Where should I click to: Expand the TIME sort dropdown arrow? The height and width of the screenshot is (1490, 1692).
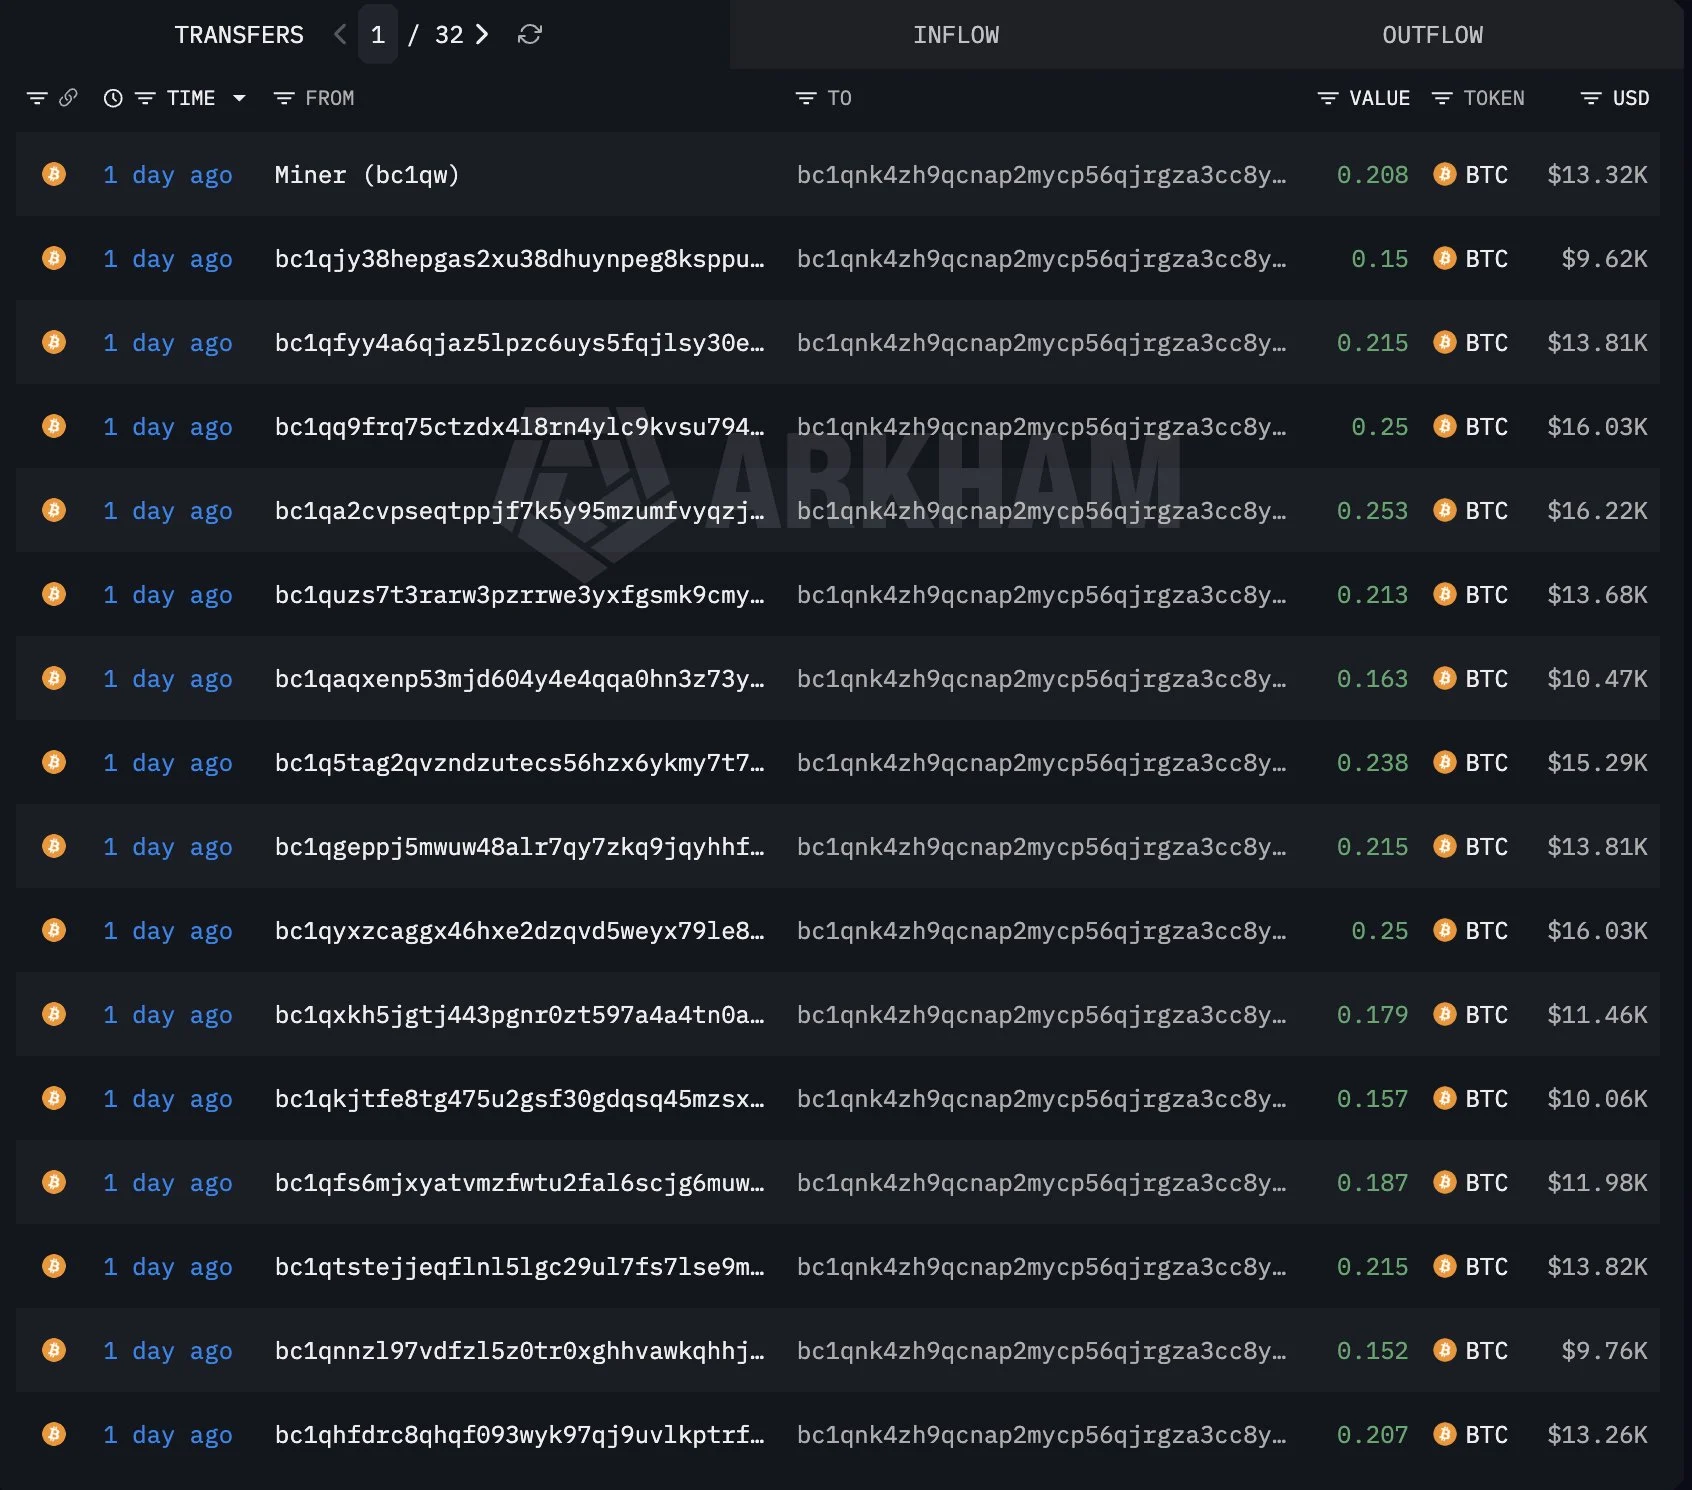pos(239,98)
